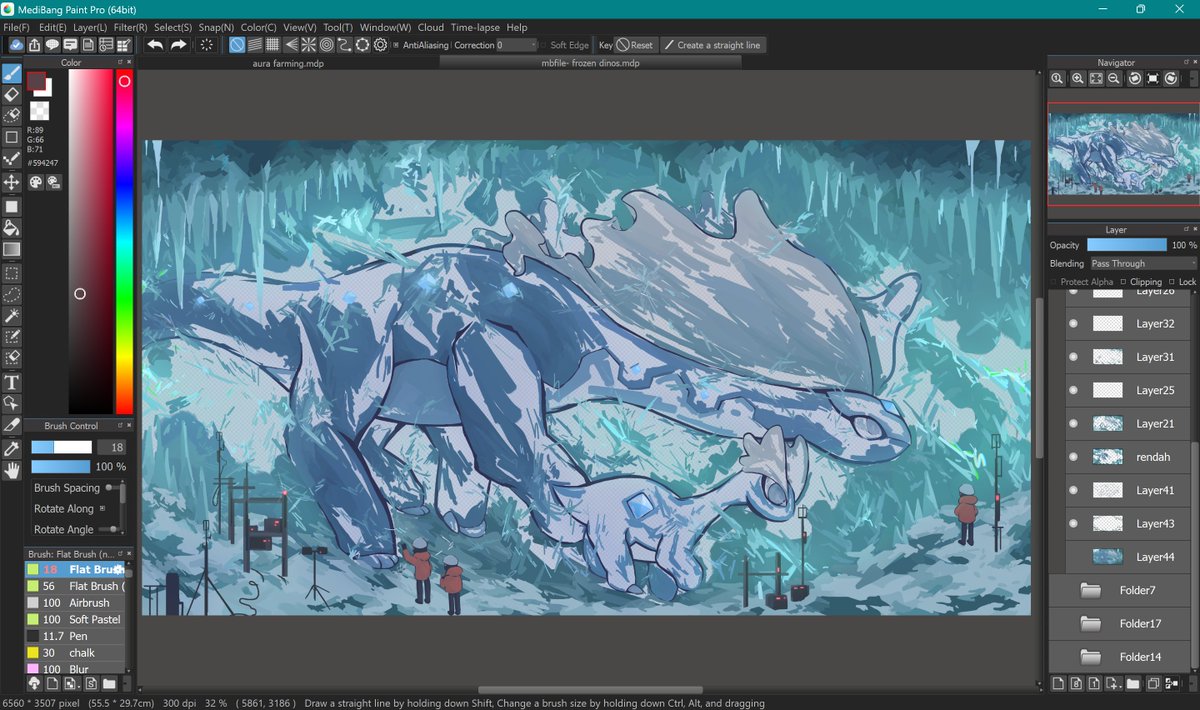The height and width of the screenshot is (710, 1200).
Task: Select the Magic Wand tool
Action: pyautogui.click(x=12, y=316)
